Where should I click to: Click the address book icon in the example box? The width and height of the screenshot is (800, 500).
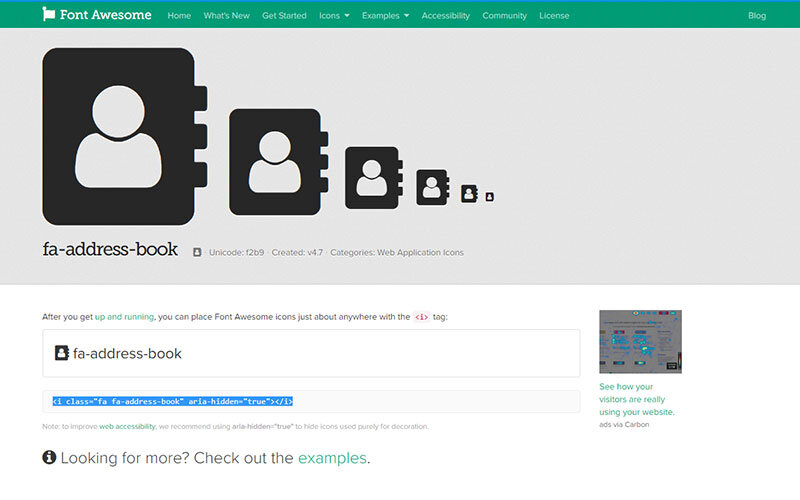[62, 353]
